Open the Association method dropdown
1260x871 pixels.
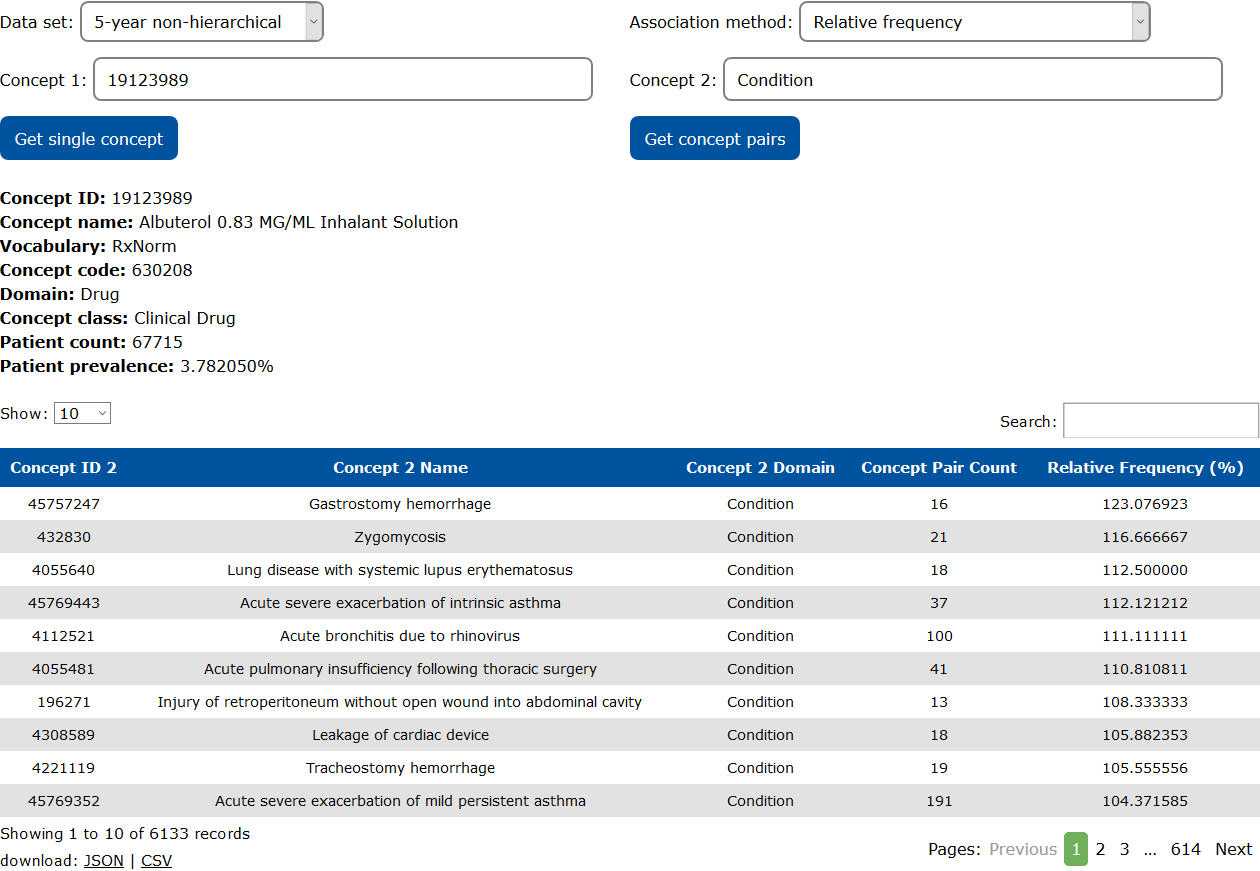(975, 22)
